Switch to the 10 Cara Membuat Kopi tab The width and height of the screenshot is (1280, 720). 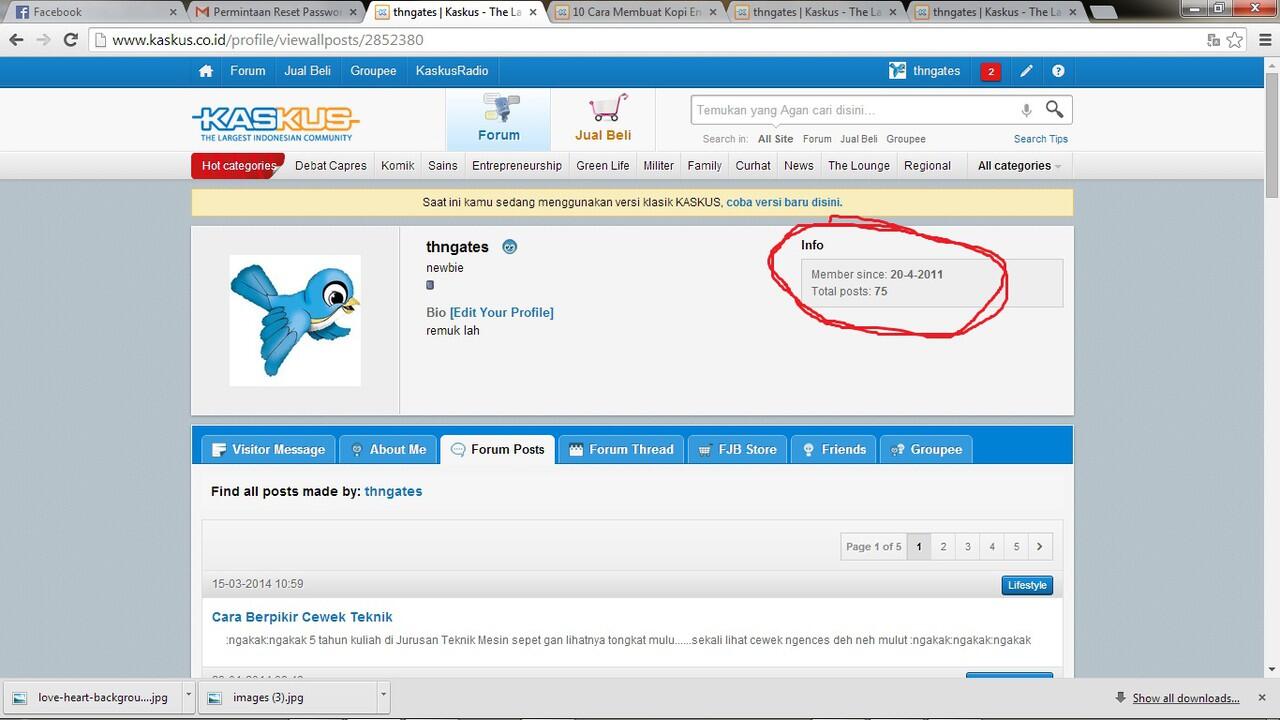point(636,12)
